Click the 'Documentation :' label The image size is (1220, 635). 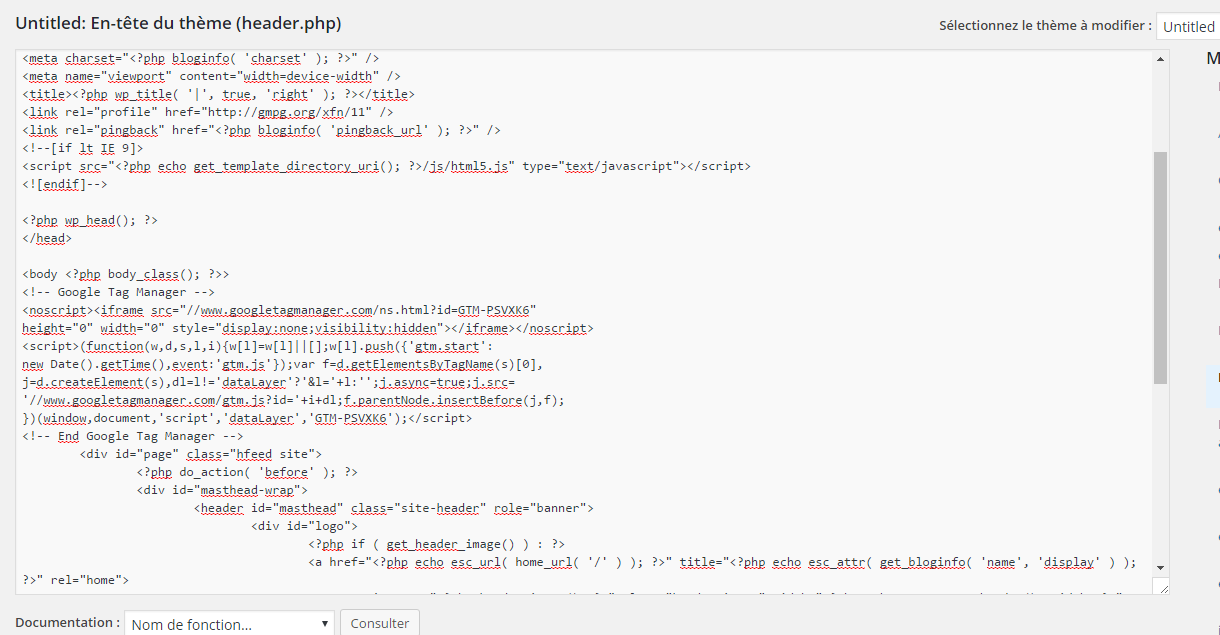tap(67, 623)
